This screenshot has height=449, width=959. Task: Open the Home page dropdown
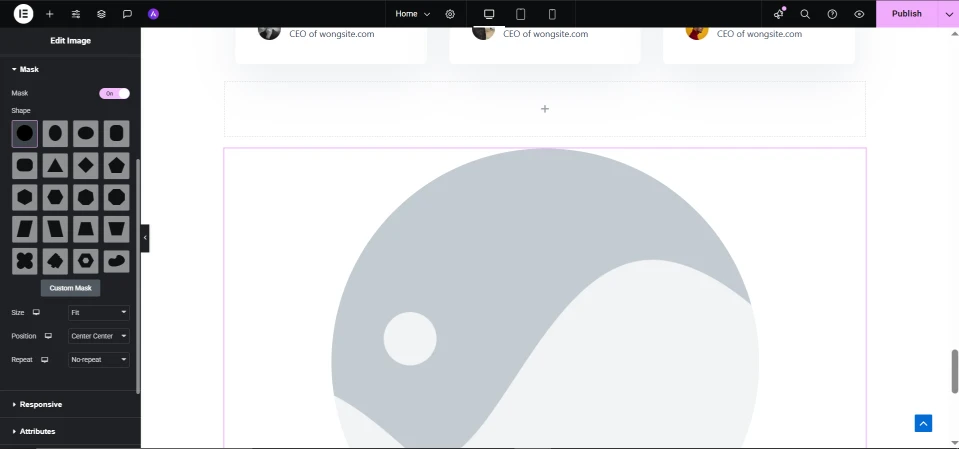pos(413,14)
